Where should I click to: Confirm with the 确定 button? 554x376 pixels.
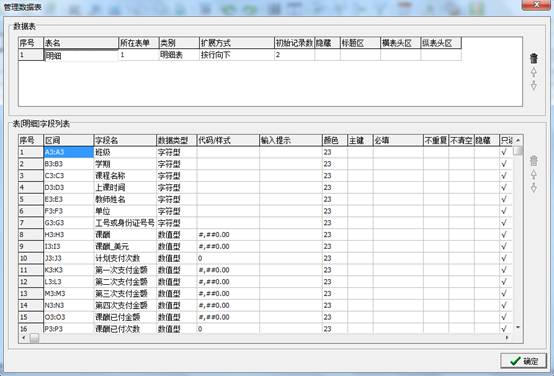(x=524, y=361)
